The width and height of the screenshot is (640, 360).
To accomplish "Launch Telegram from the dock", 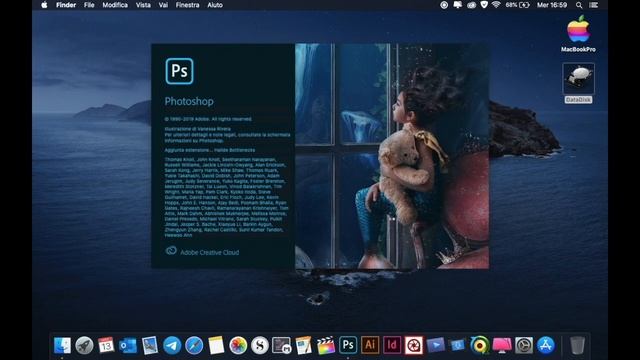I will (172, 346).
